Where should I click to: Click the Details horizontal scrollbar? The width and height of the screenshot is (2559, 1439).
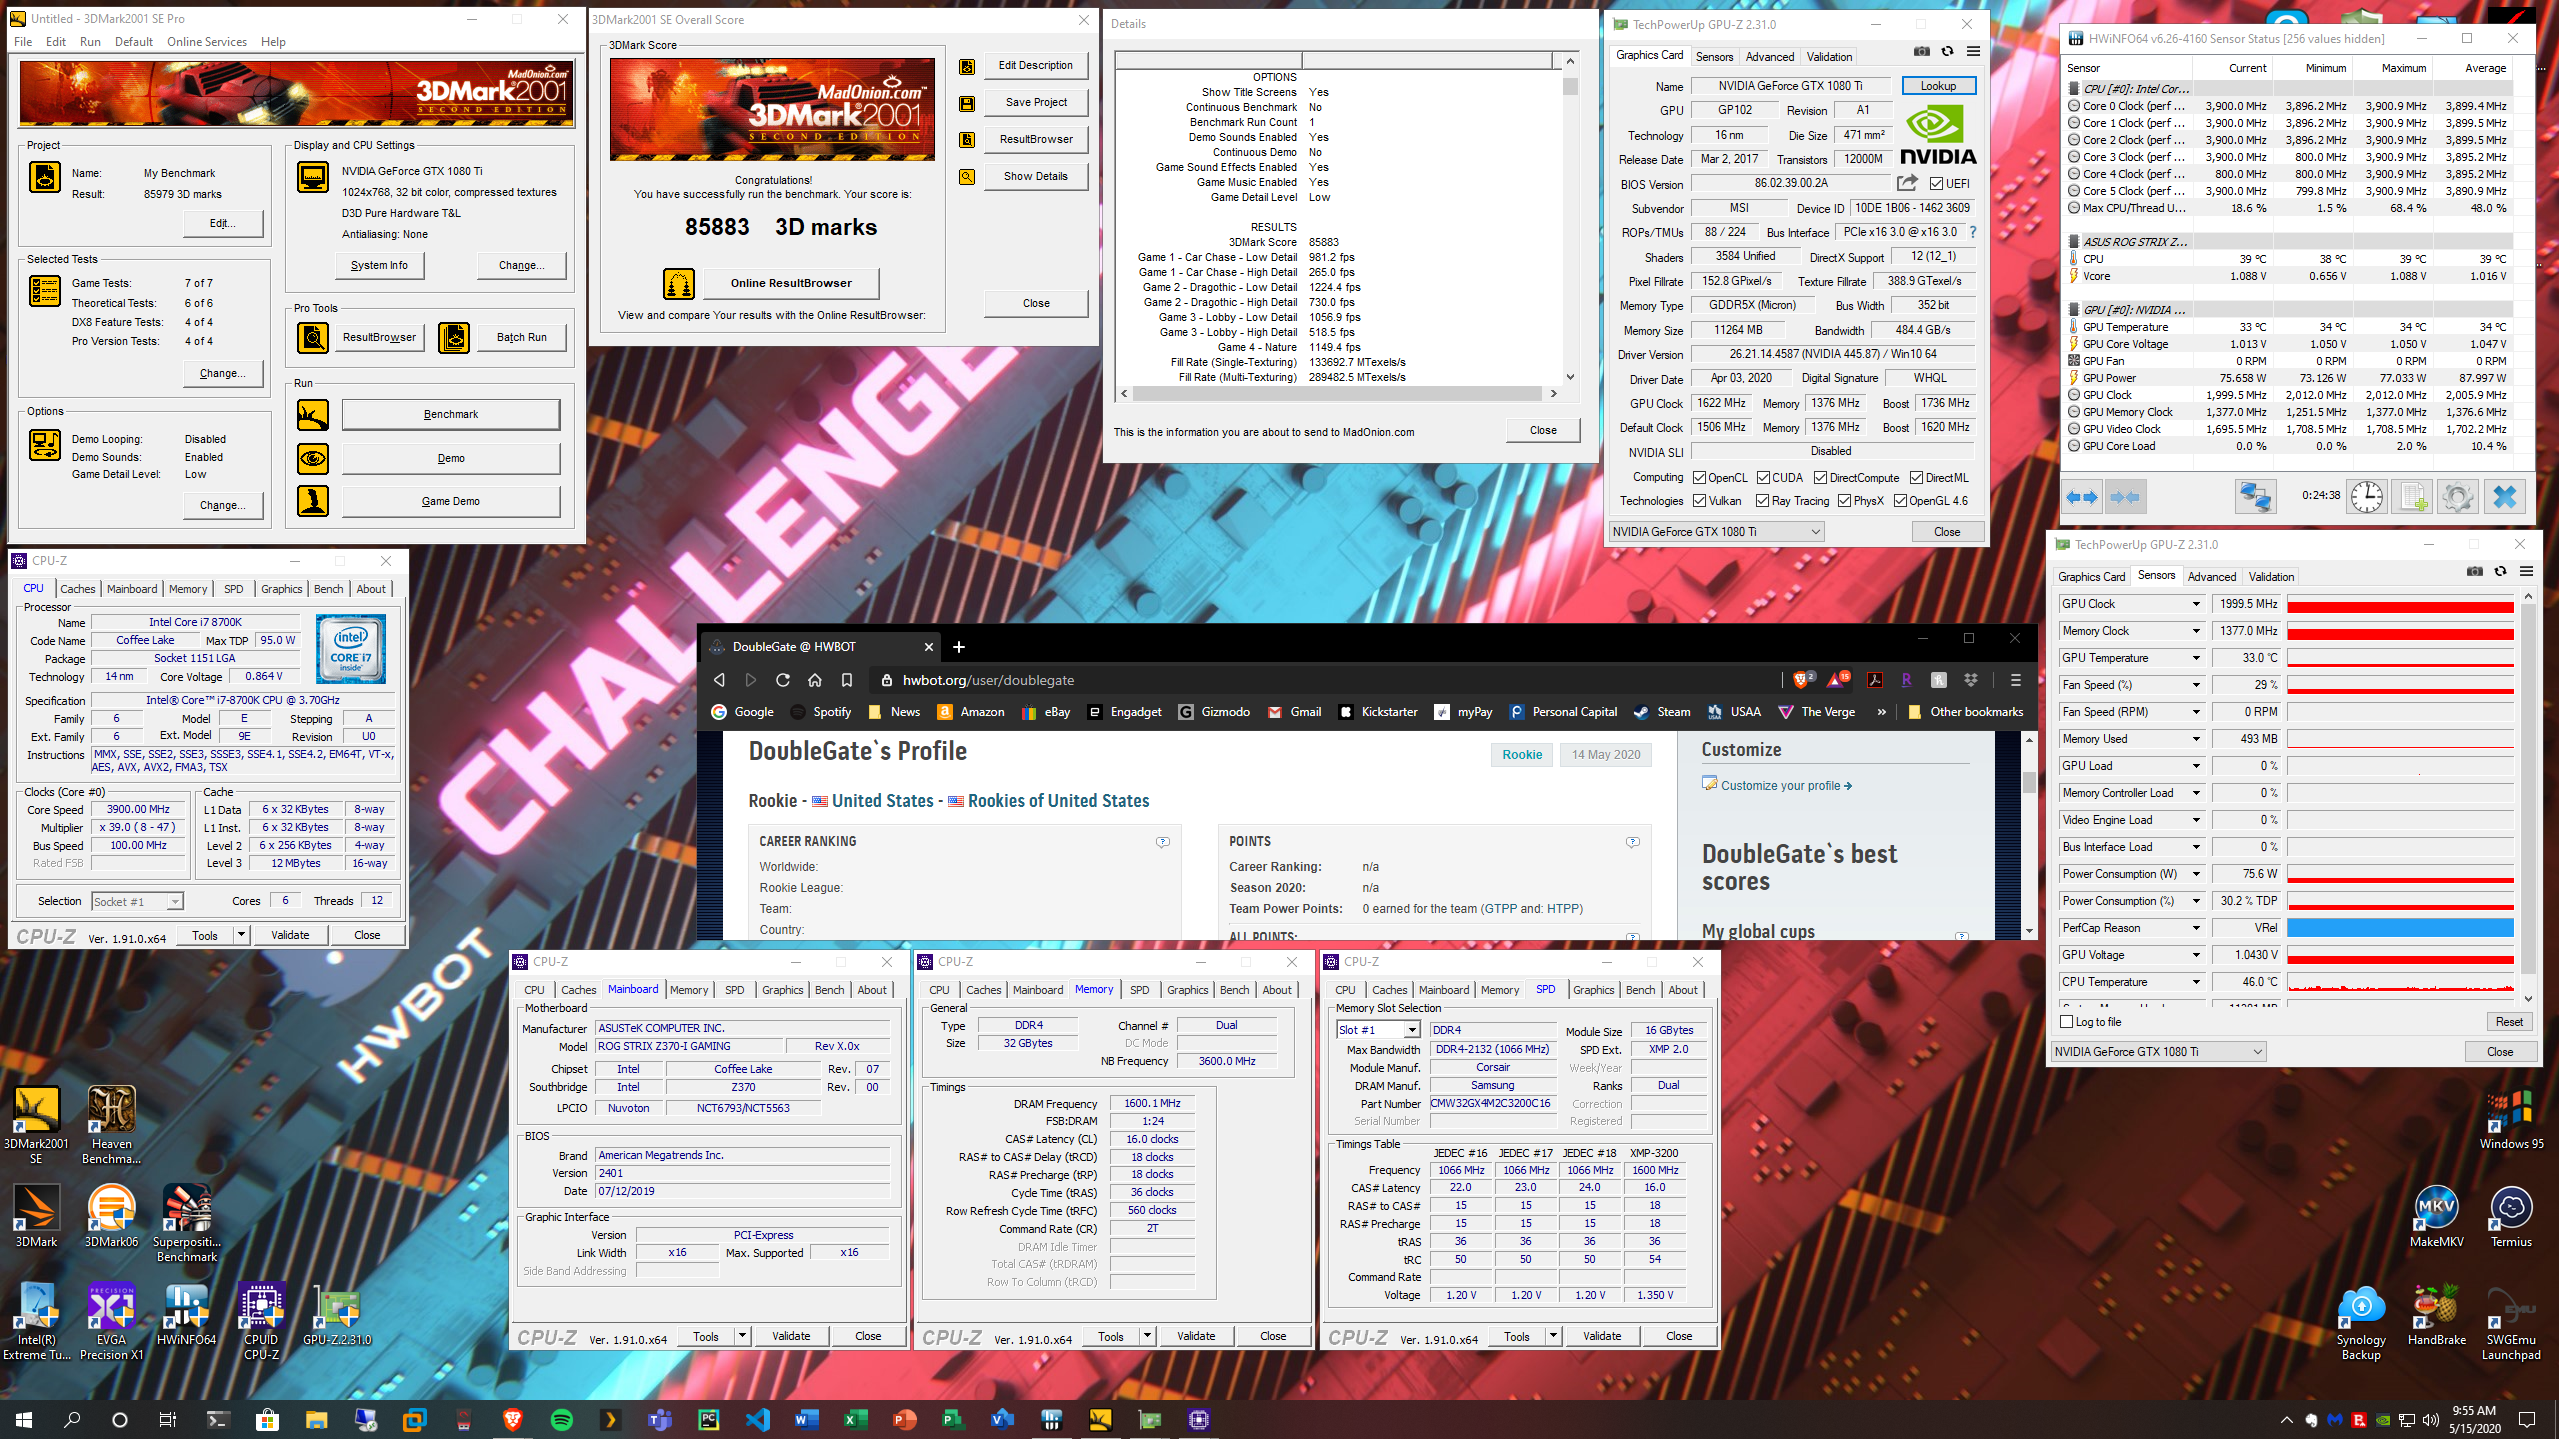[x=1339, y=394]
